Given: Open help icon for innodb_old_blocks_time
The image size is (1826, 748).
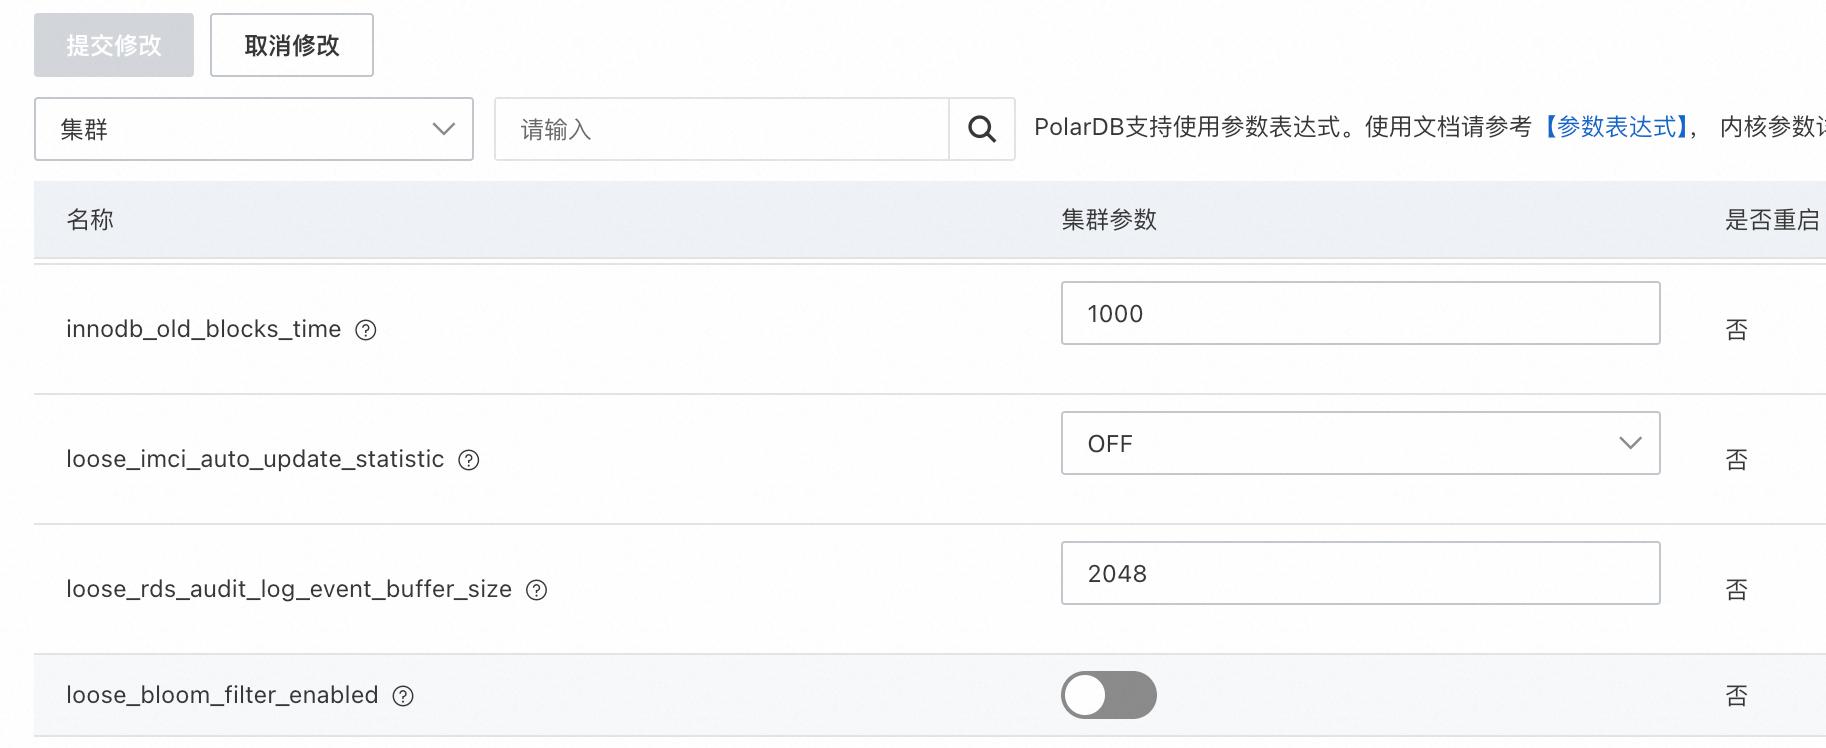Looking at the screenshot, I should coord(366,330).
